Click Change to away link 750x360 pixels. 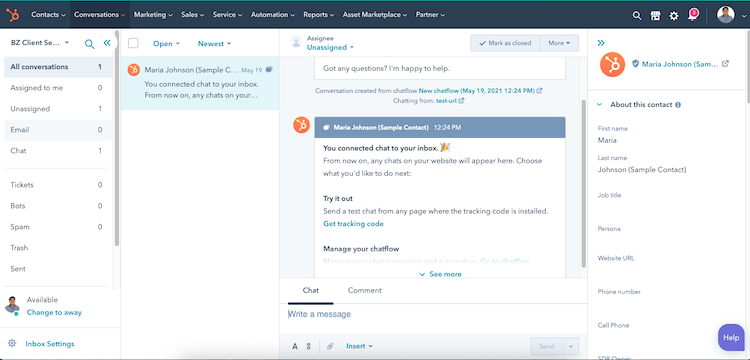point(54,312)
